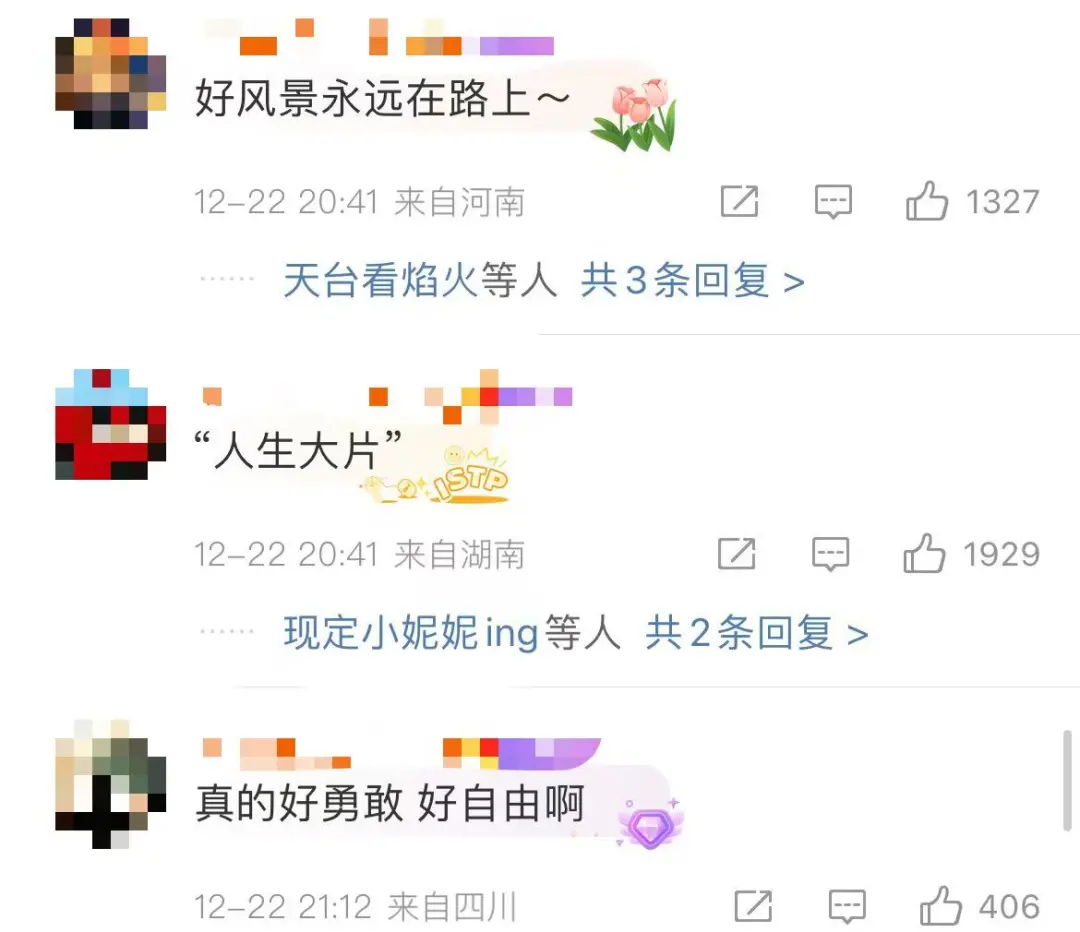The height and width of the screenshot is (932, 1080).
Task: View avatar of the Henan commenter
Action: (110, 74)
